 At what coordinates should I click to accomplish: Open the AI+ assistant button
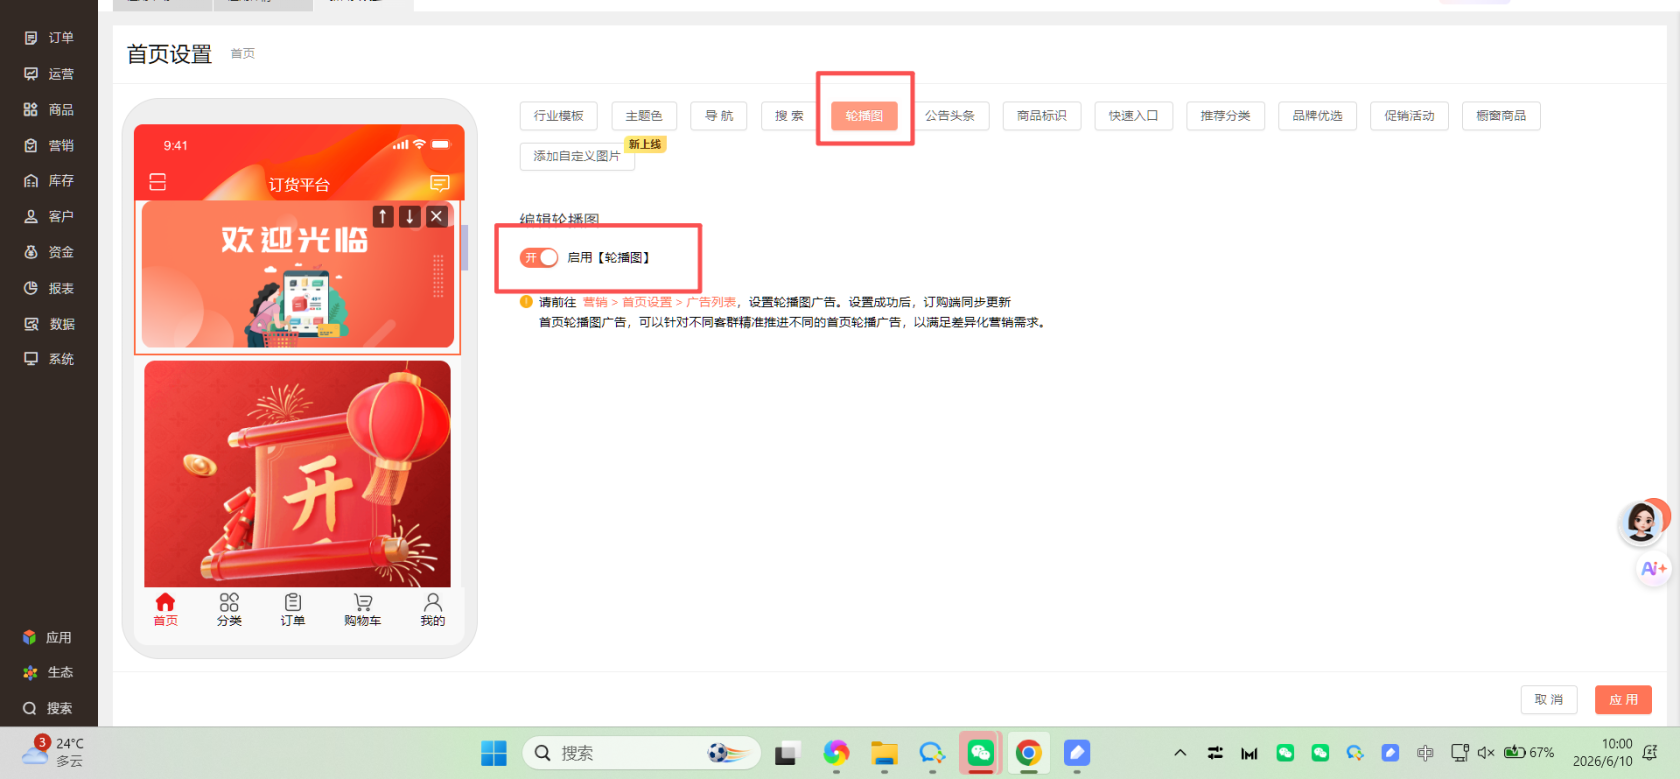click(x=1653, y=569)
